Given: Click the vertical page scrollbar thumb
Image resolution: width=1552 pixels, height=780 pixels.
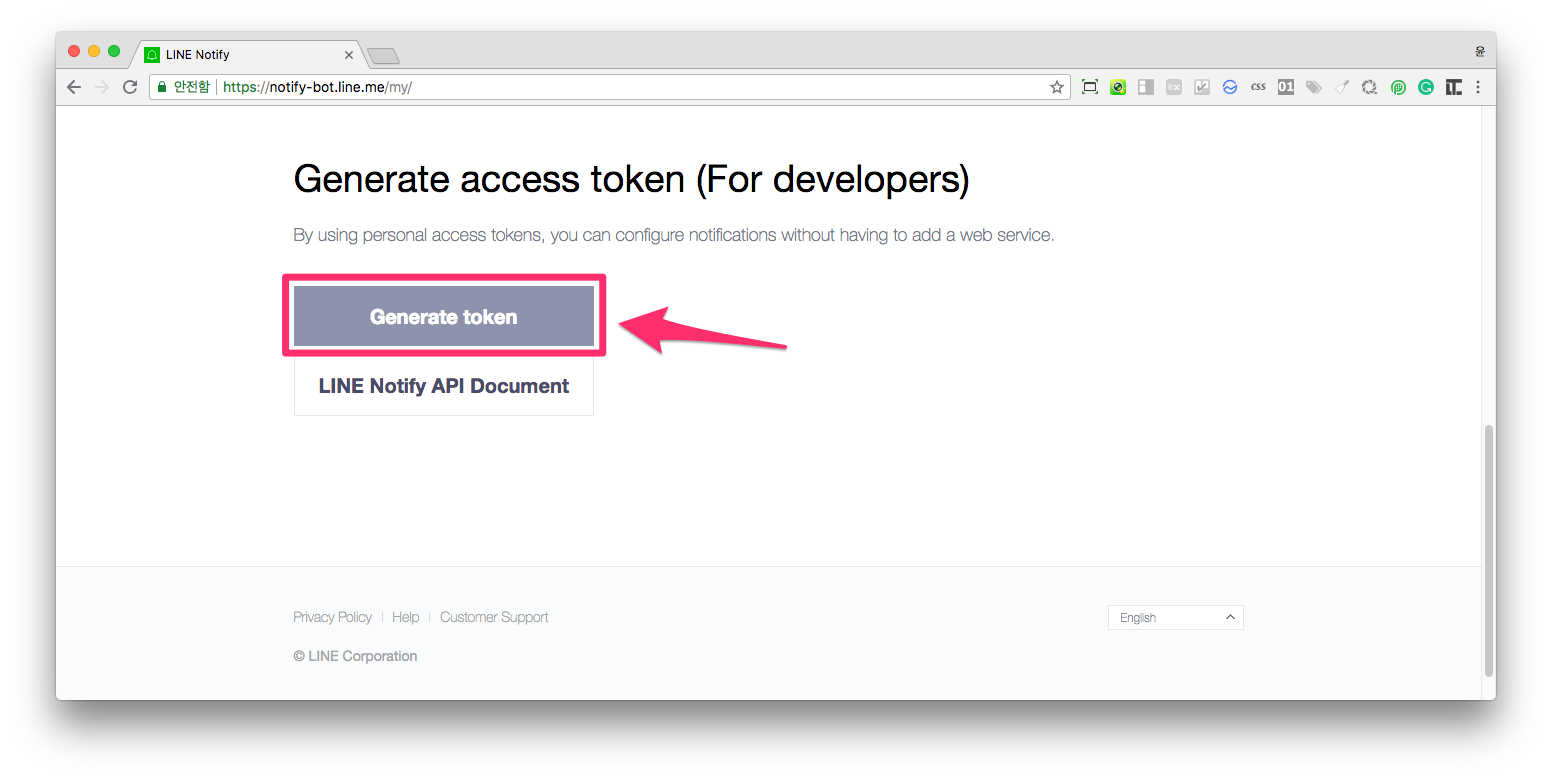Looking at the screenshot, I should pos(1489,551).
